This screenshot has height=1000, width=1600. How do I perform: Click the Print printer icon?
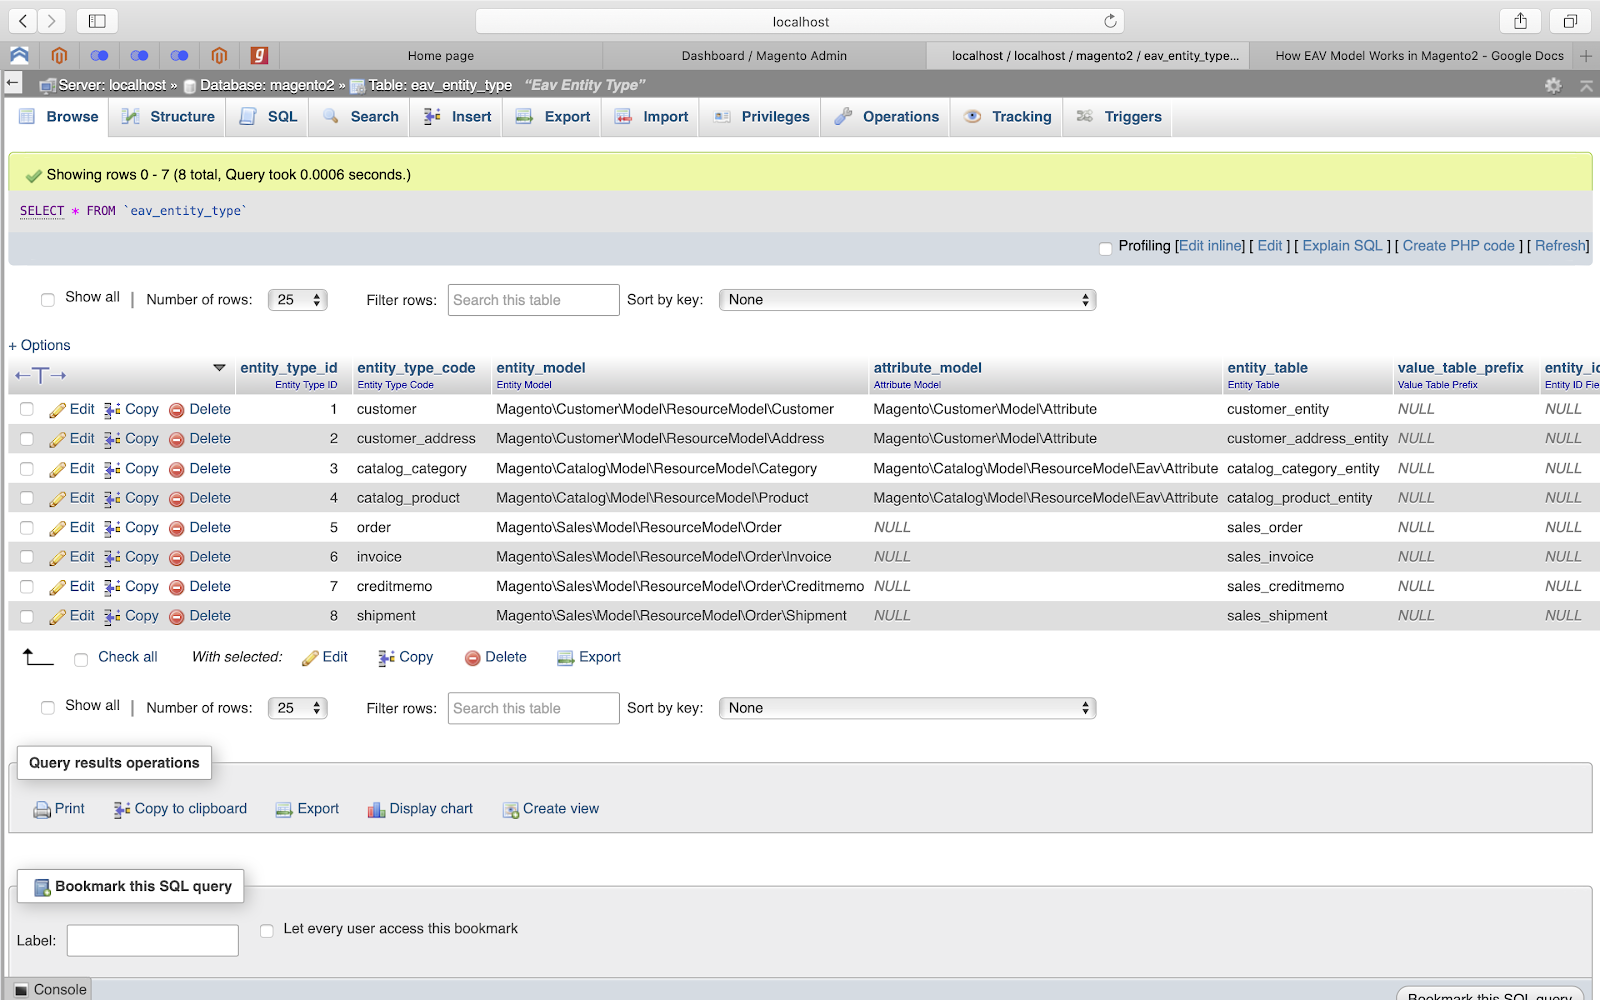[42, 810]
